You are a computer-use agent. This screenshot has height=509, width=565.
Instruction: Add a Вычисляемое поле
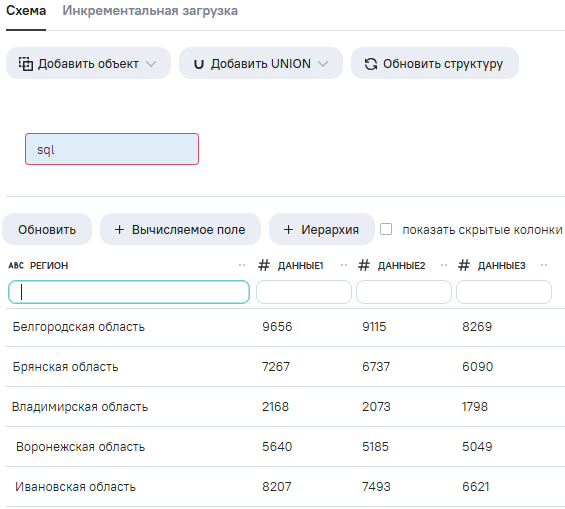pyautogui.click(x=180, y=229)
